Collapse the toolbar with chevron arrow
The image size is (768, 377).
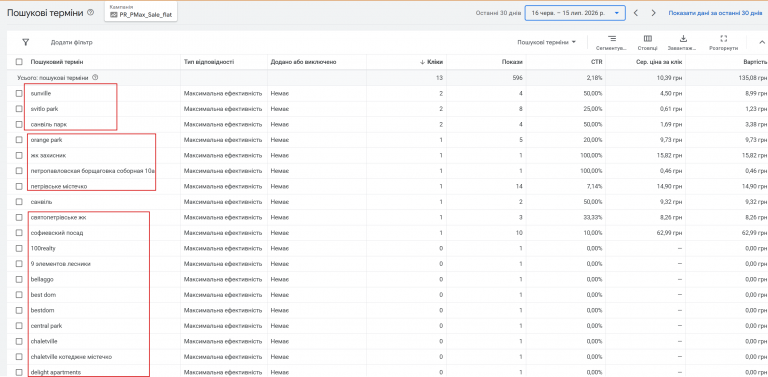pyautogui.click(x=762, y=43)
